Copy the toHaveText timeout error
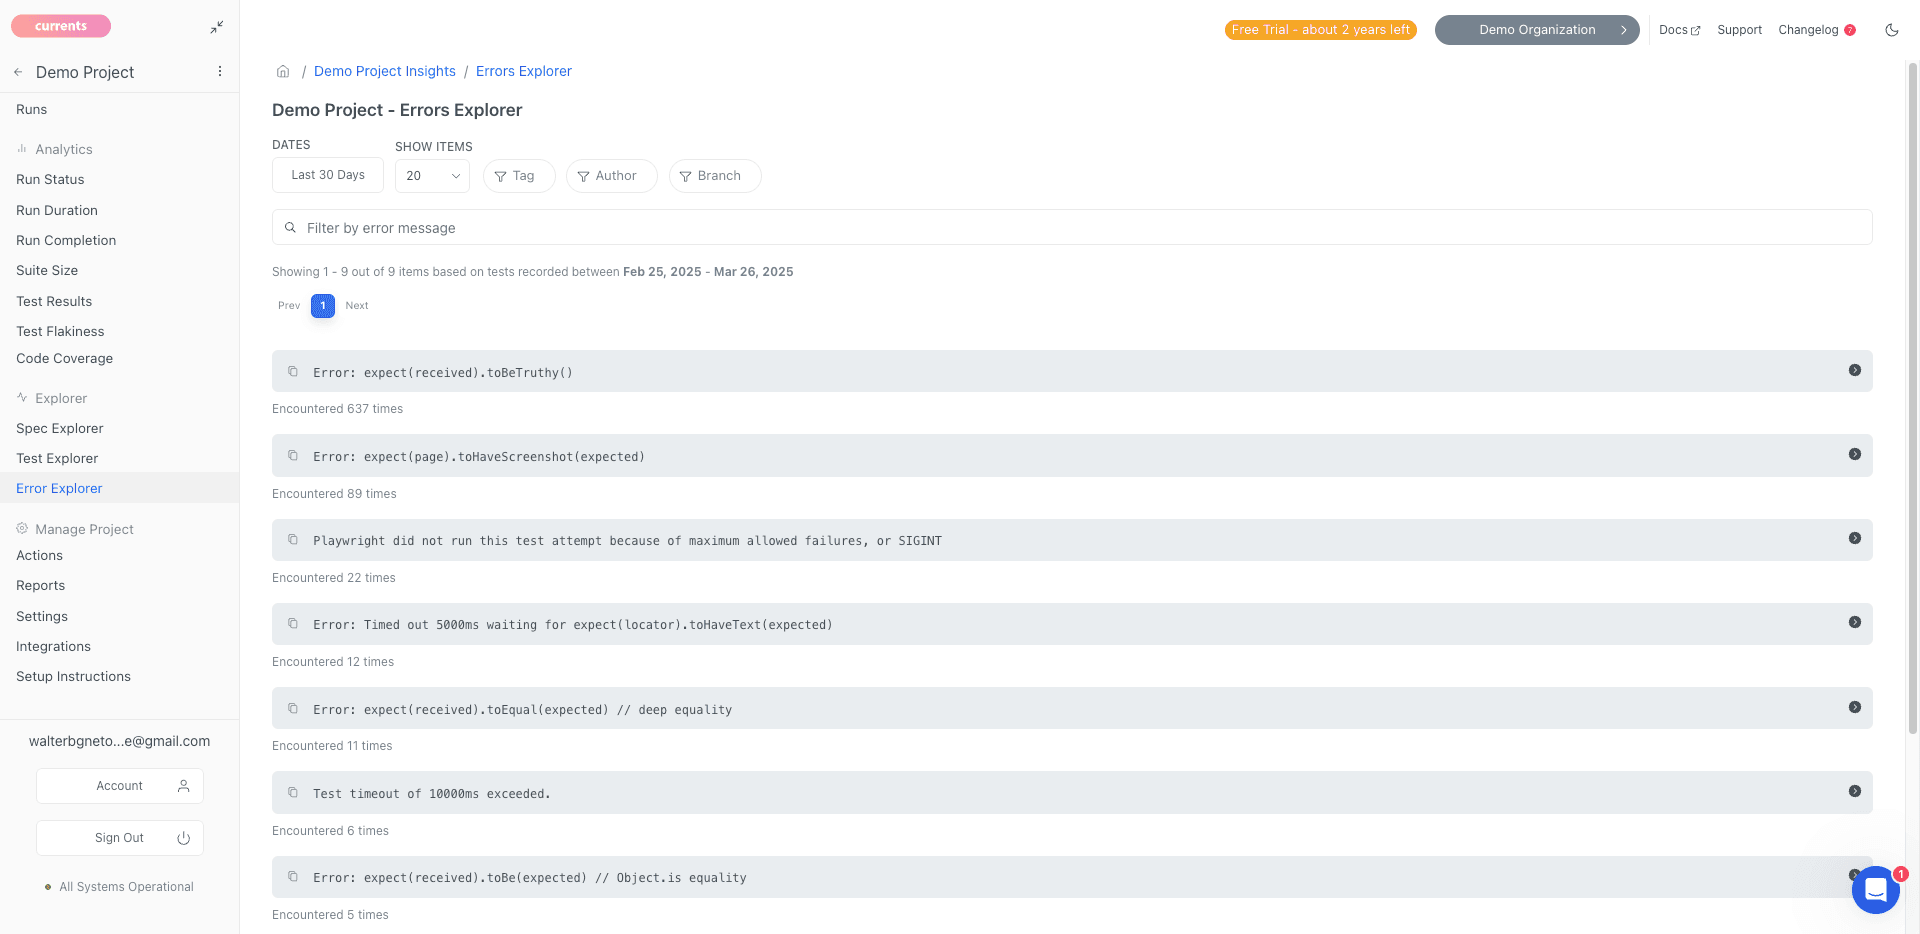 (293, 623)
